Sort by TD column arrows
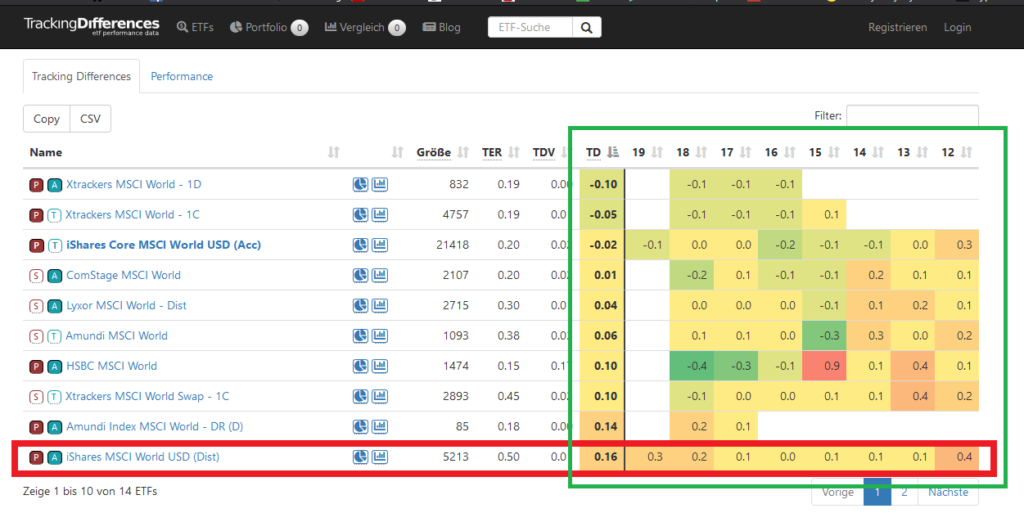Image resolution: width=1024 pixels, height=513 pixels. click(x=613, y=152)
